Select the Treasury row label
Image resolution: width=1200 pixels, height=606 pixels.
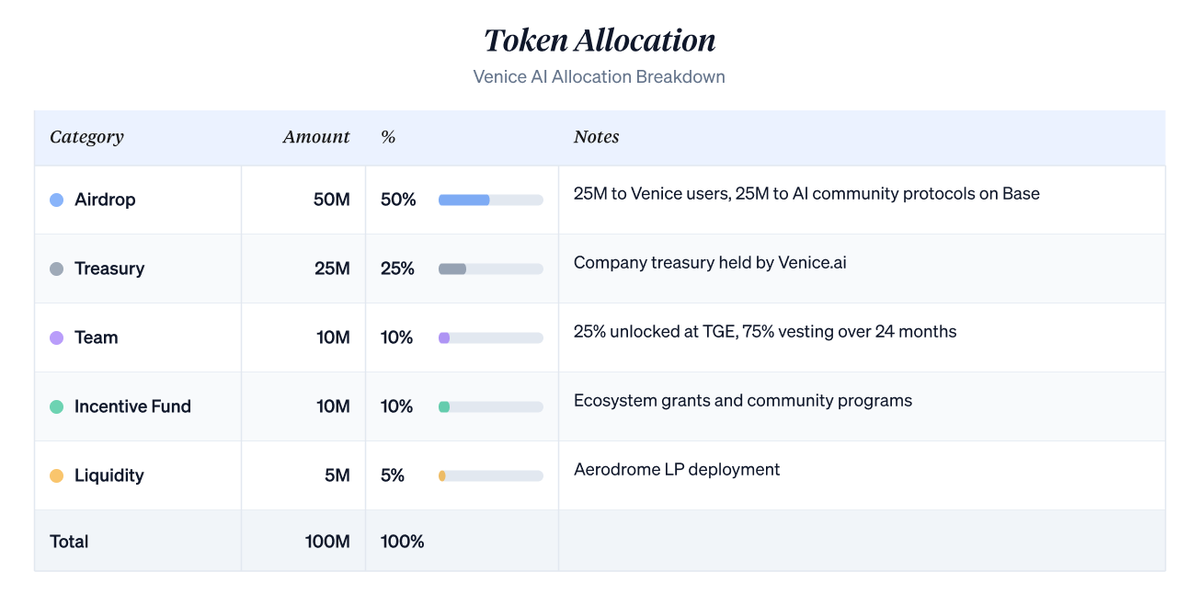(109, 269)
